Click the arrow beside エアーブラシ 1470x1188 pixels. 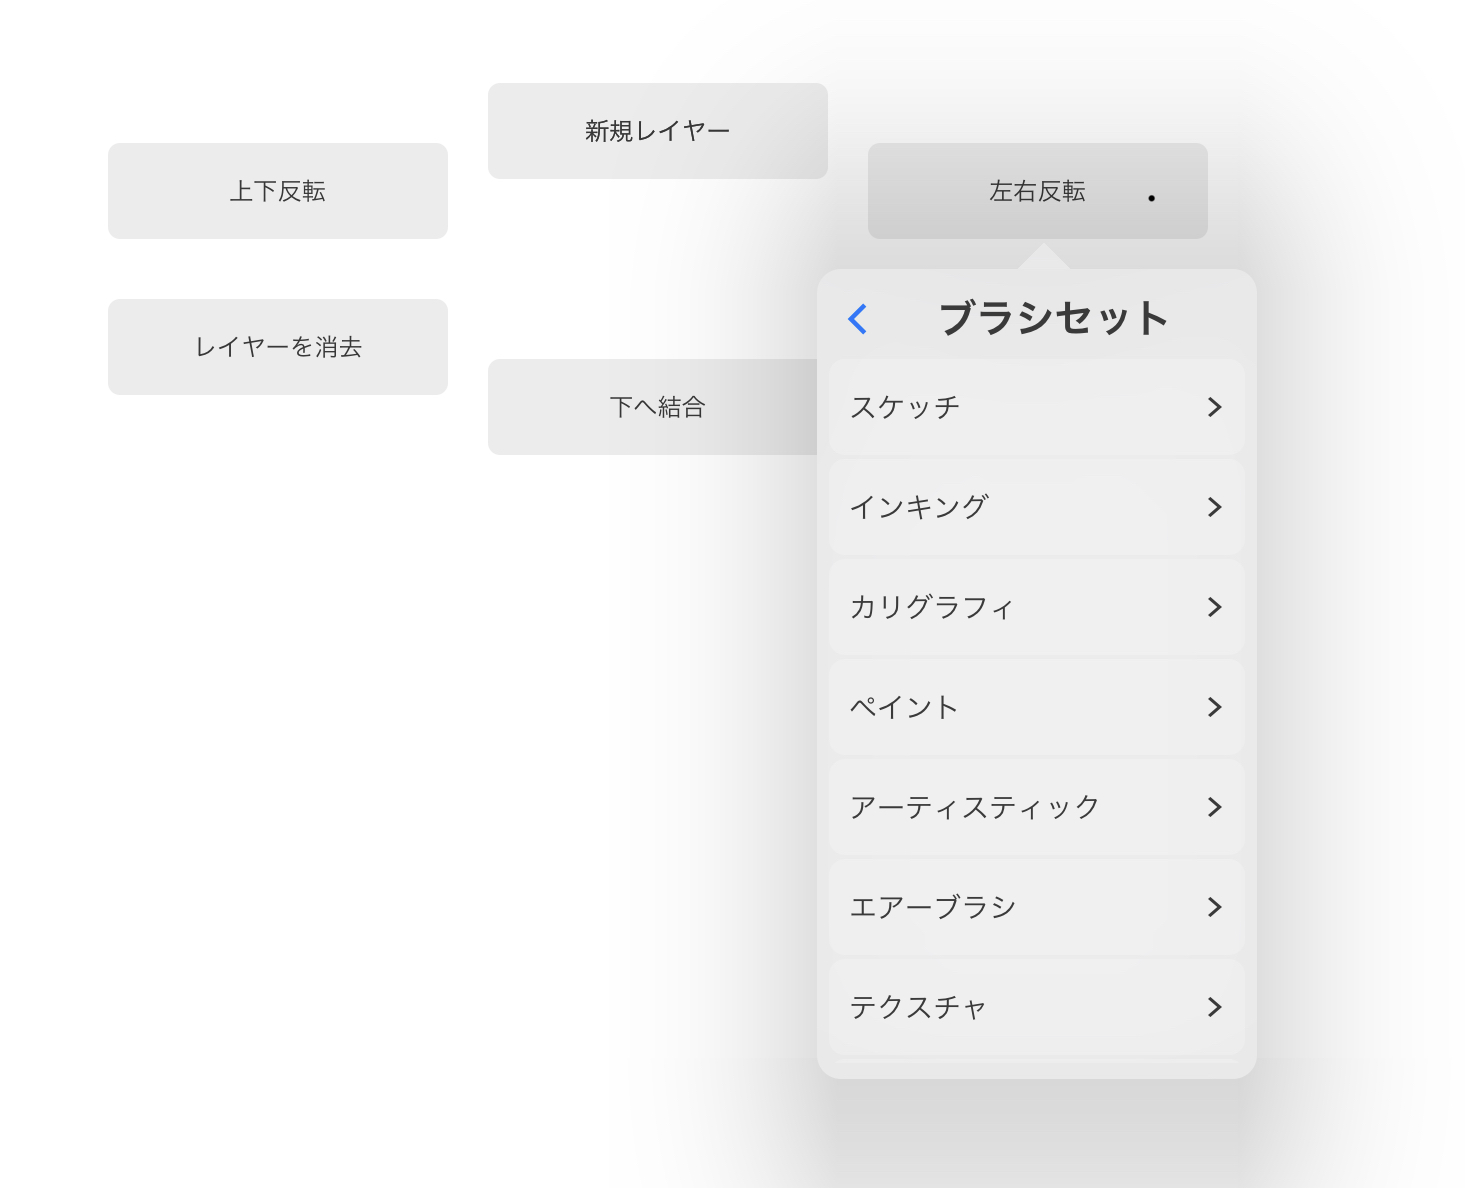point(1214,907)
